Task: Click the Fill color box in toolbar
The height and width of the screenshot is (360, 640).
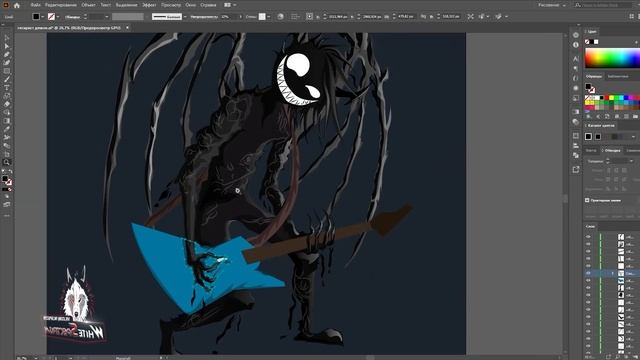Action: click(x=5, y=179)
